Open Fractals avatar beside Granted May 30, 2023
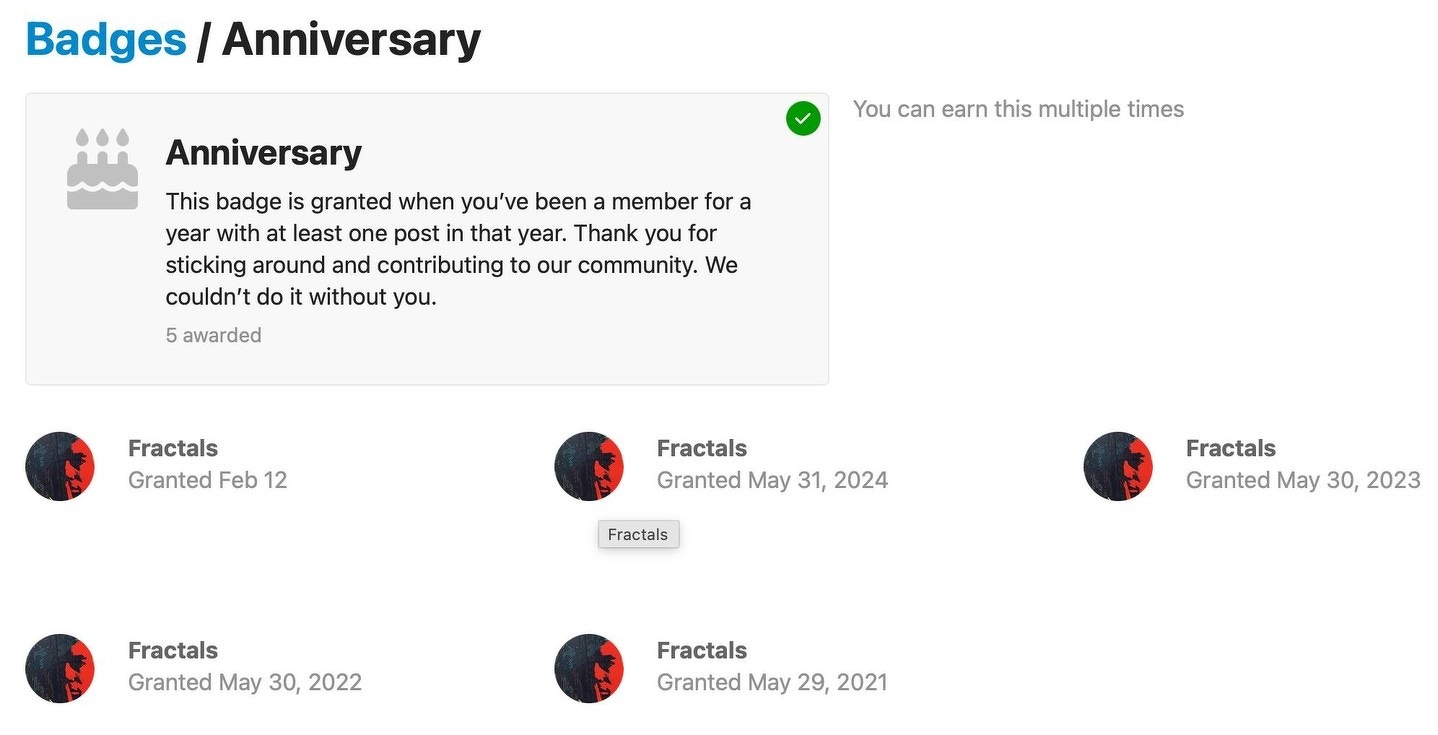The image size is (1438, 735). point(1118,466)
